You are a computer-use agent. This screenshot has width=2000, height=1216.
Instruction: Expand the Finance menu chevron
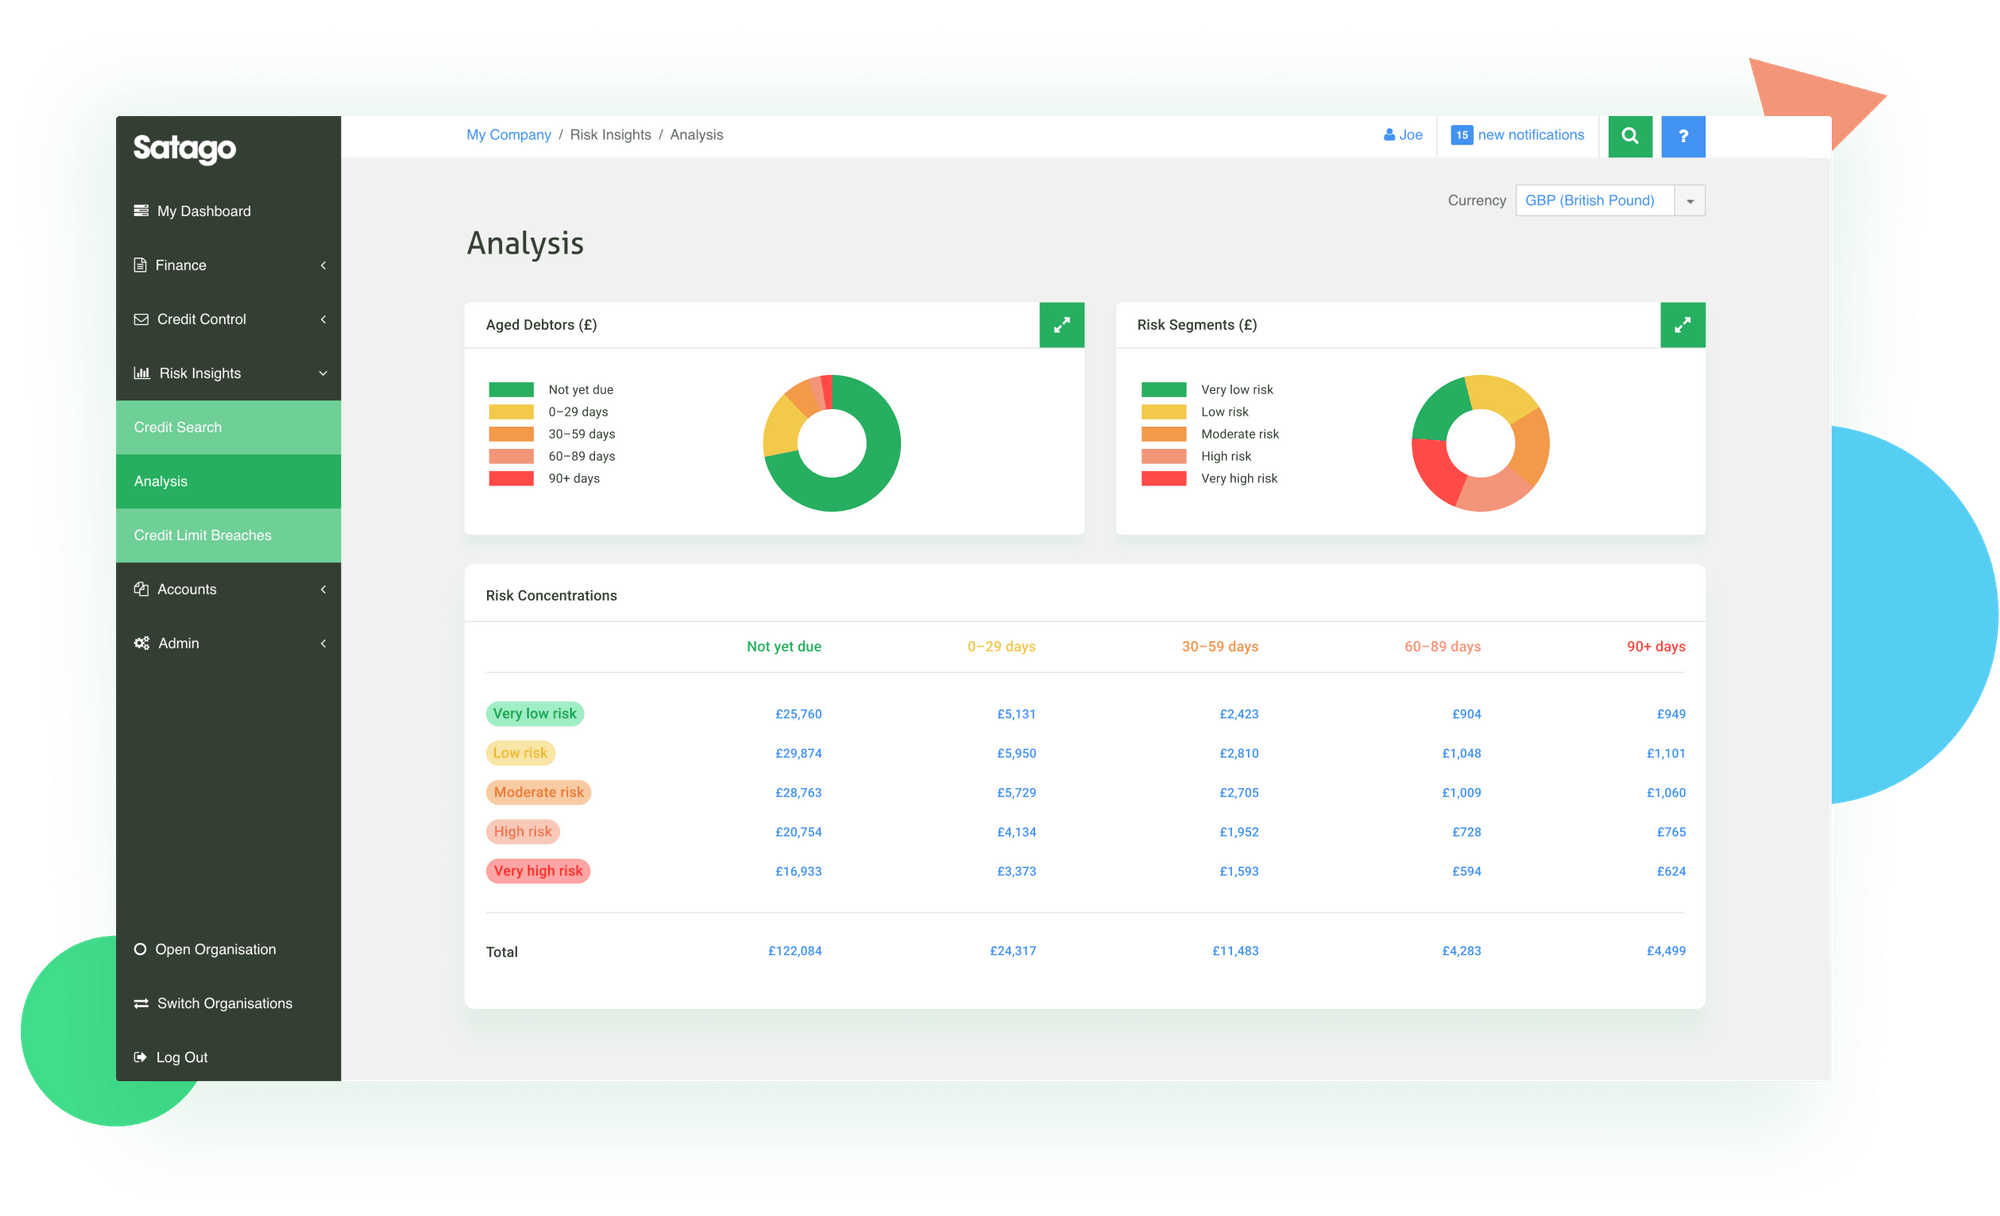pos(323,265)
